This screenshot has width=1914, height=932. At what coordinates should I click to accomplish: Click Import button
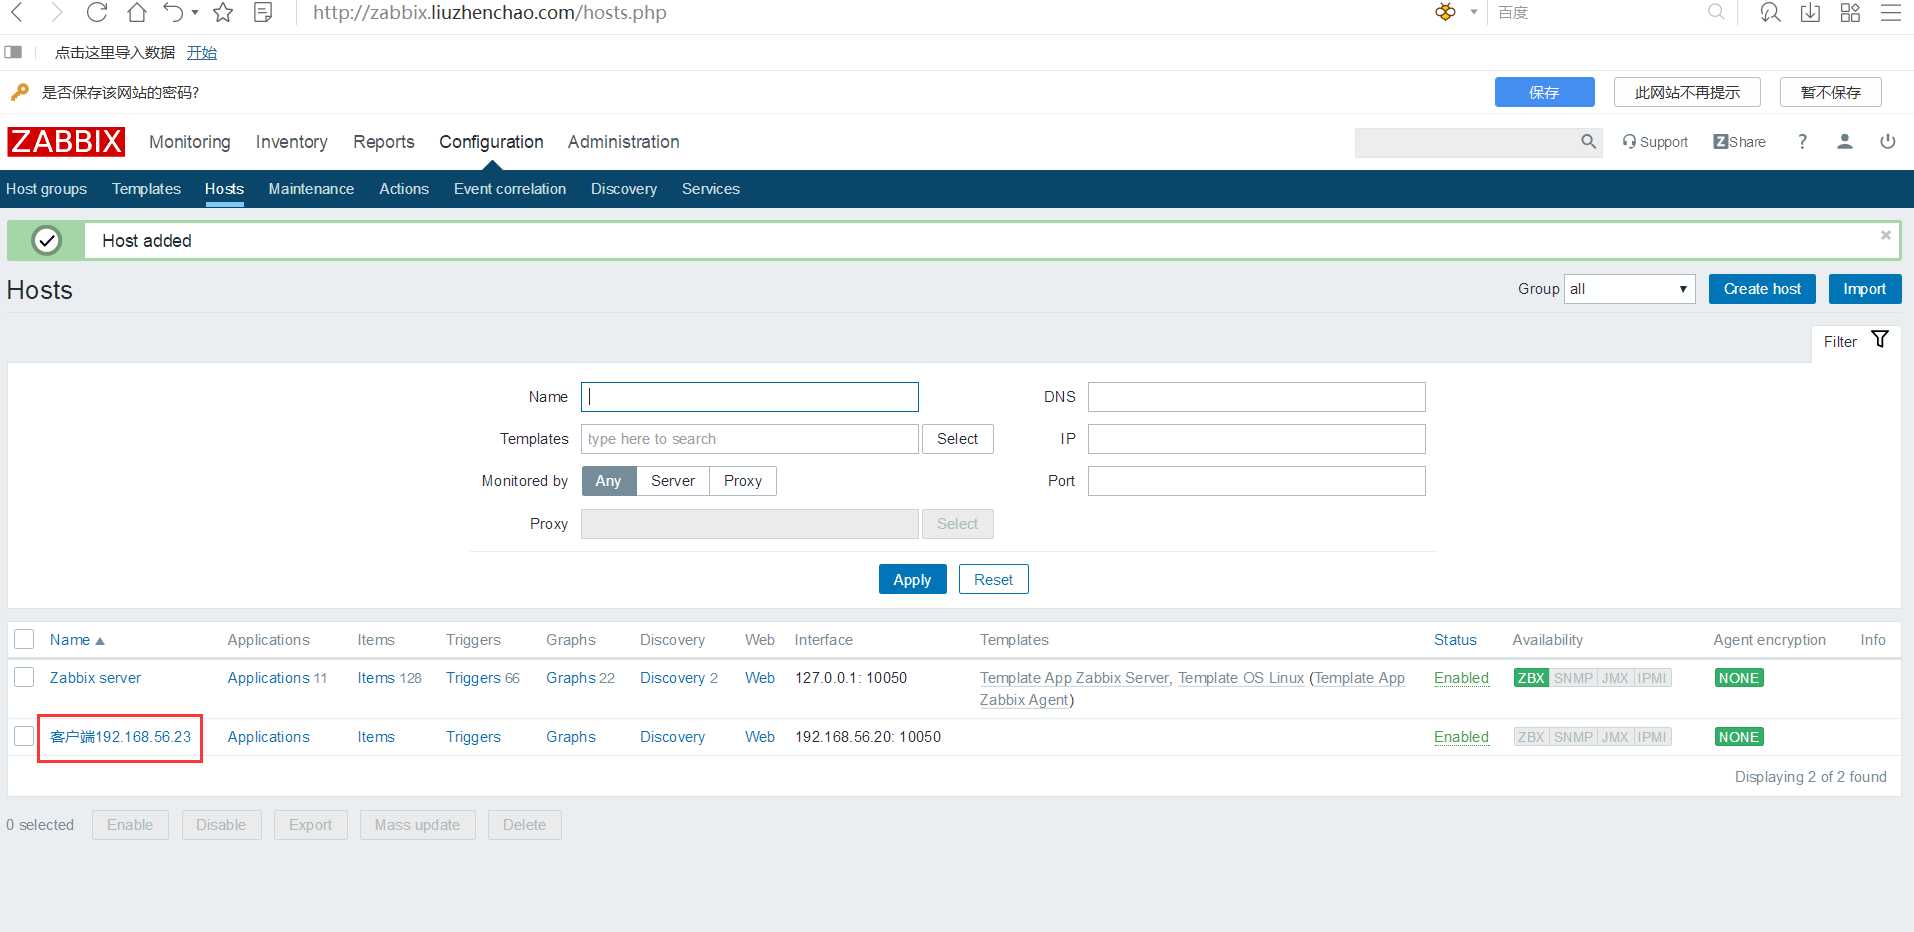click(x=1864, y=289)
